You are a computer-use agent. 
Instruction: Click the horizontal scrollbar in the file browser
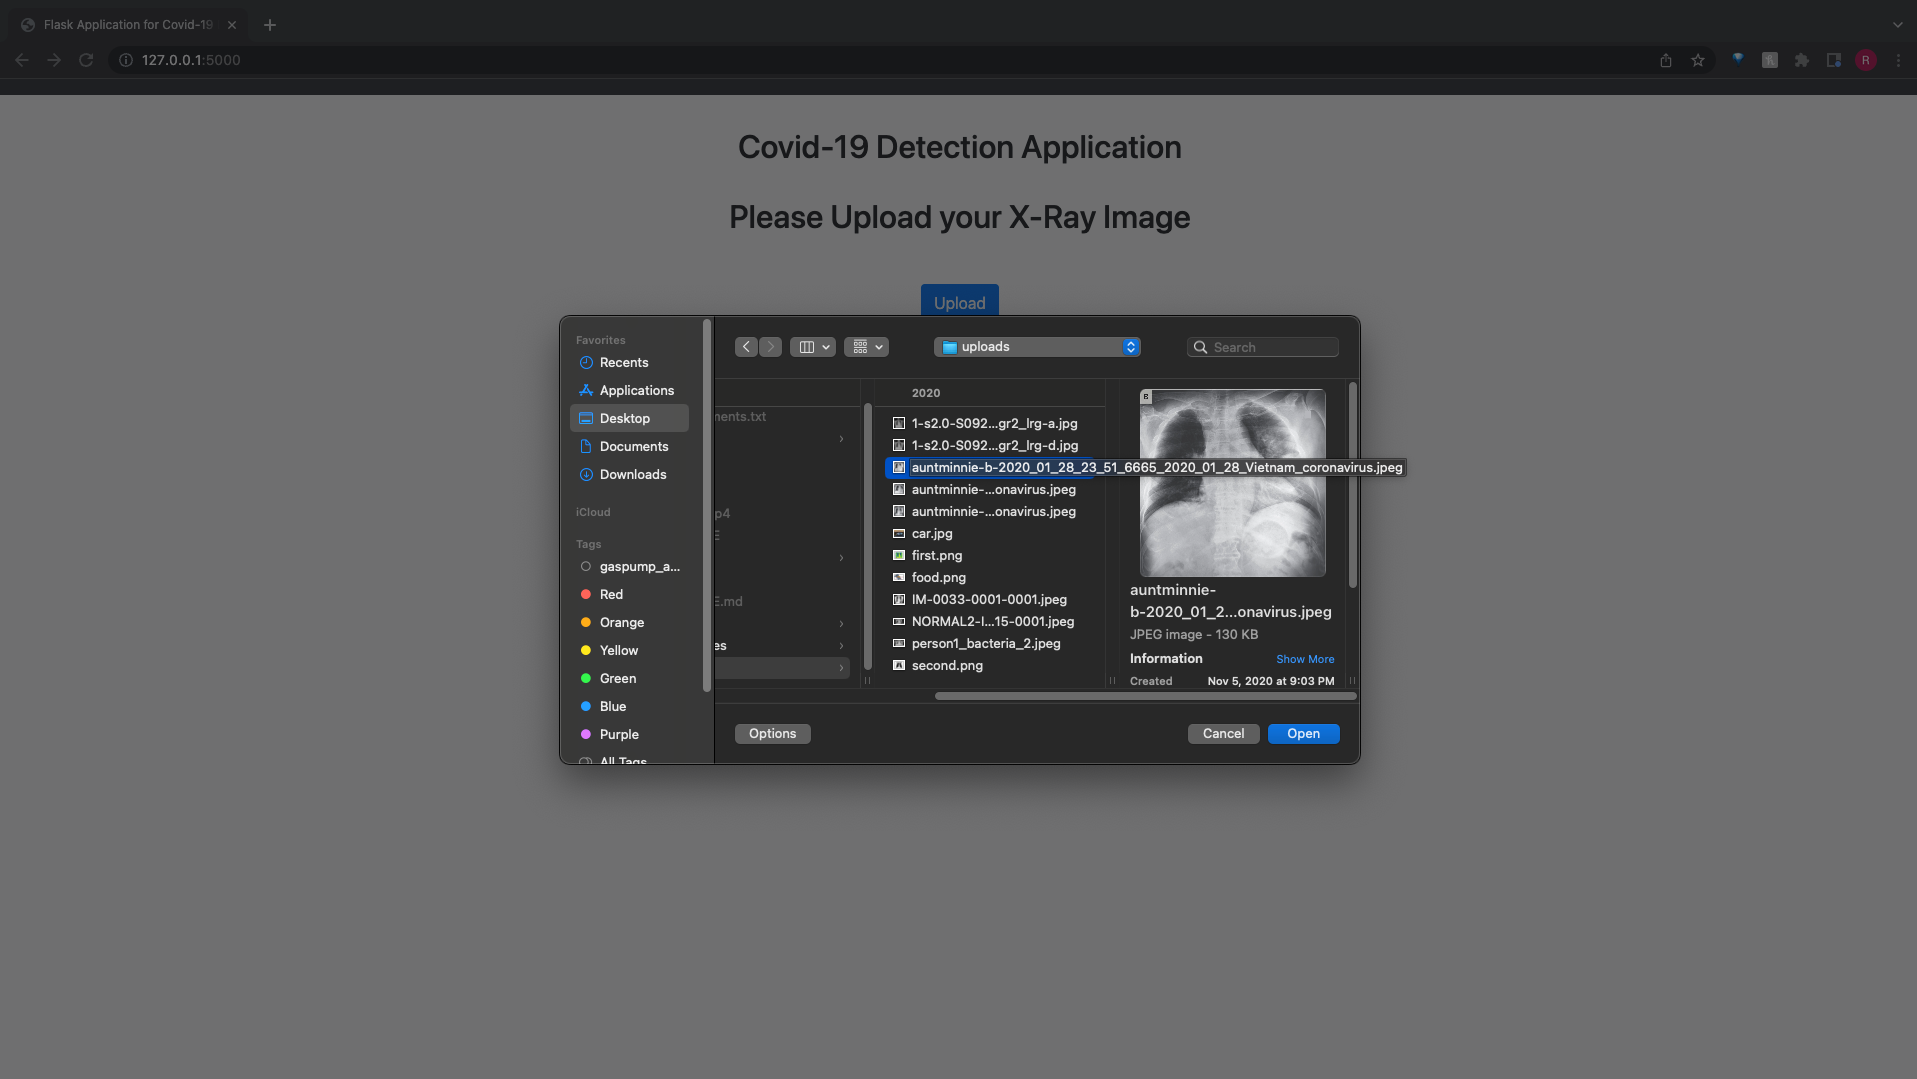(1145, 696)
